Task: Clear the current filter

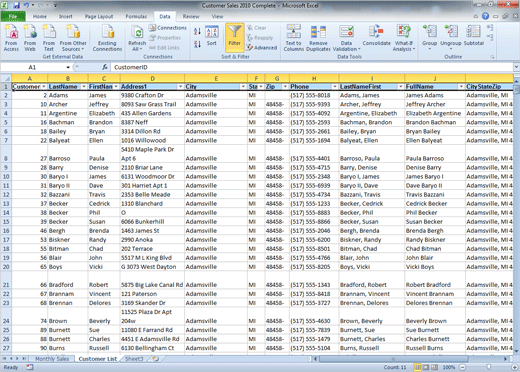Action: 256,28
